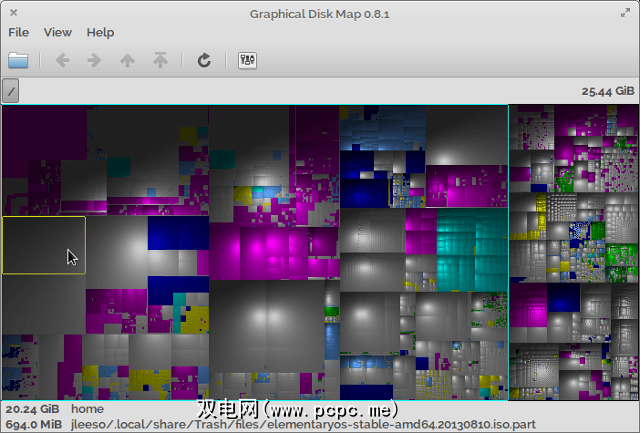
Task: Click the large cyan block in the treemap
Action: [x=472, y=250]
